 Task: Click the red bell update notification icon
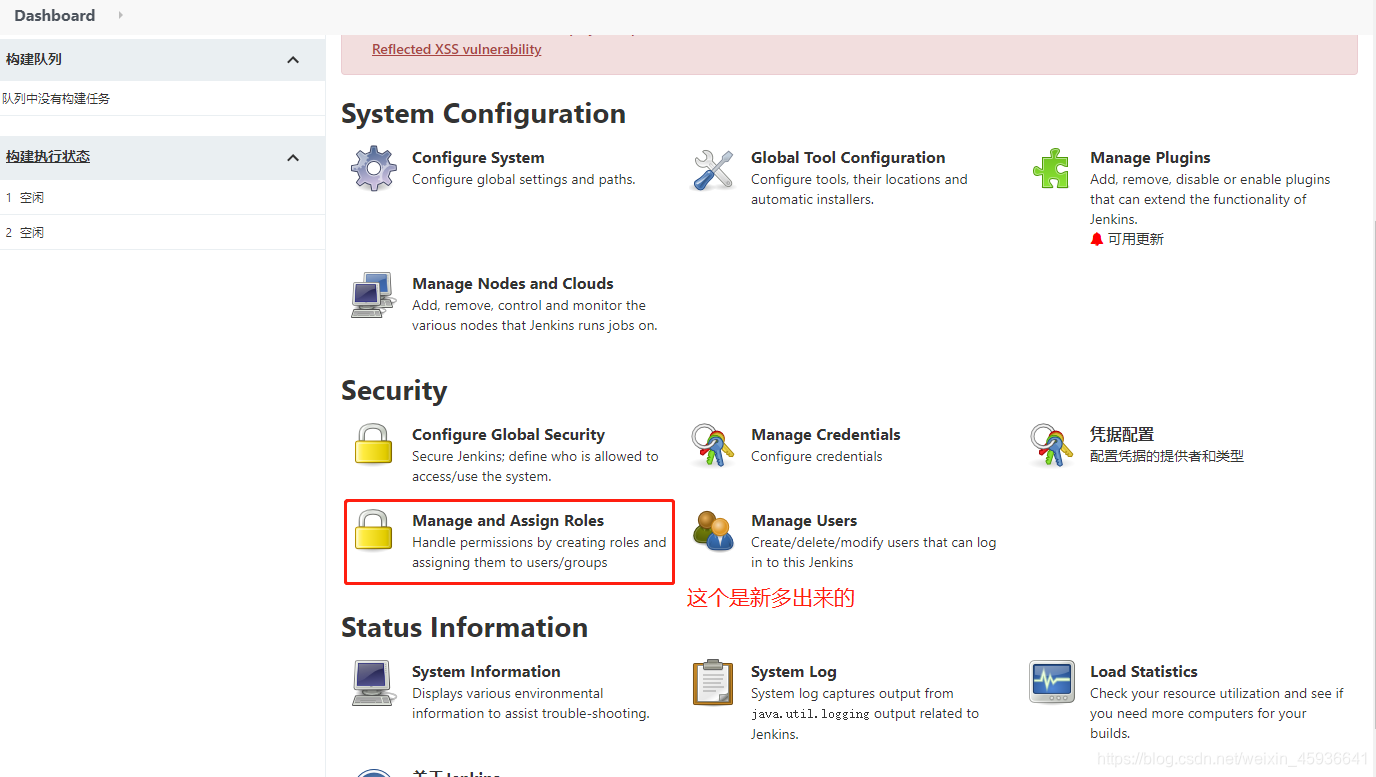click(1097, 239)
